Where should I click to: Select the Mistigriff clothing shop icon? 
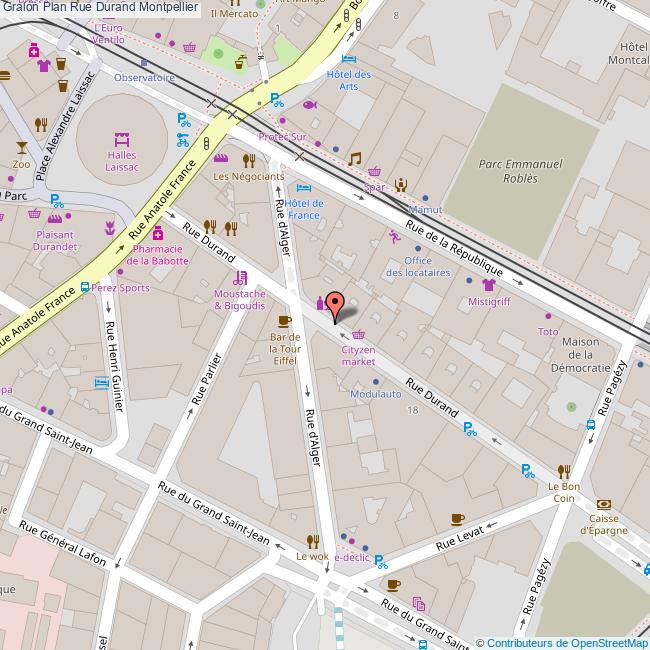click(x=488, y=284)
